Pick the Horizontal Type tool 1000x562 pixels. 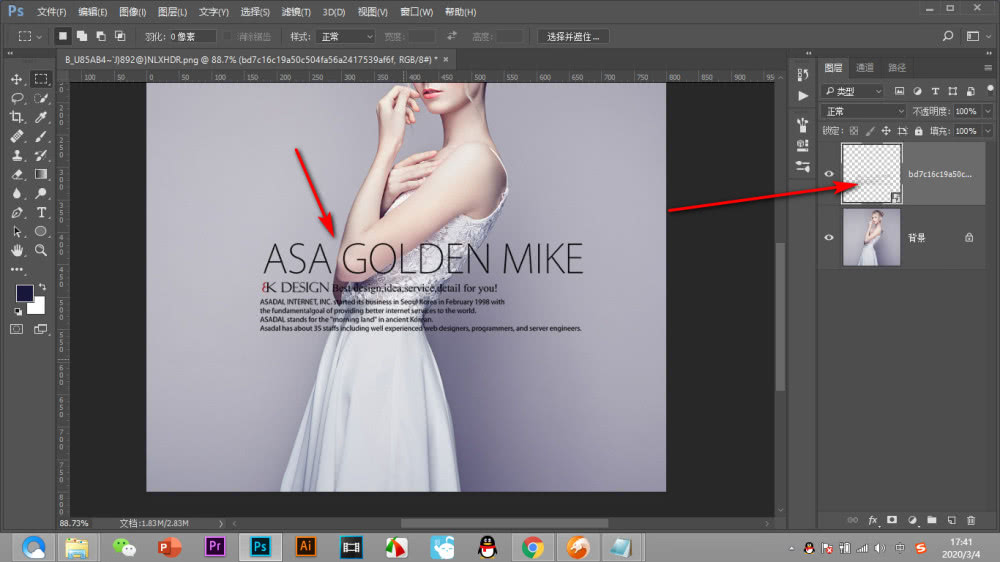coord(42,213)
